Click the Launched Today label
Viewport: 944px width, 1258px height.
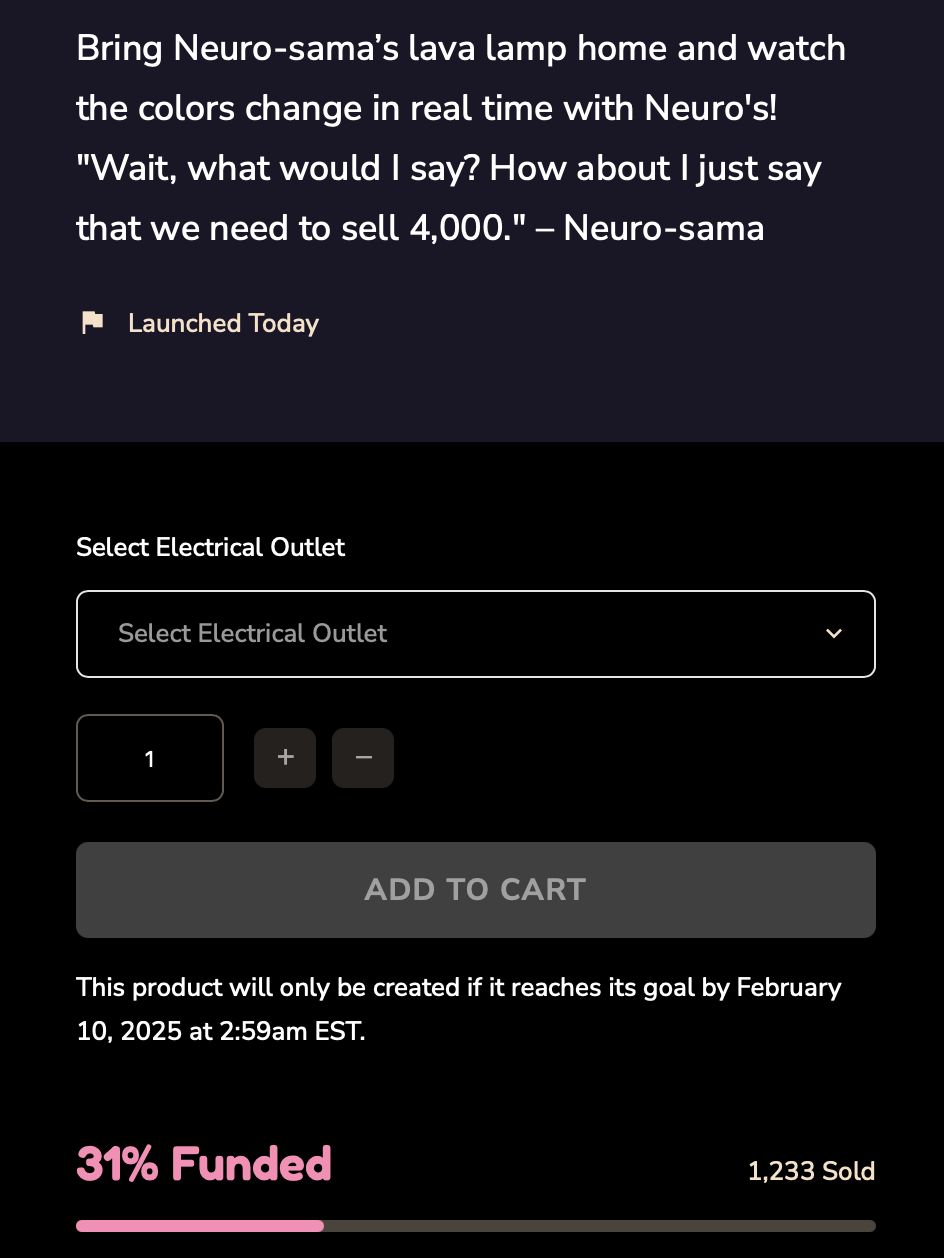[223, 323]
